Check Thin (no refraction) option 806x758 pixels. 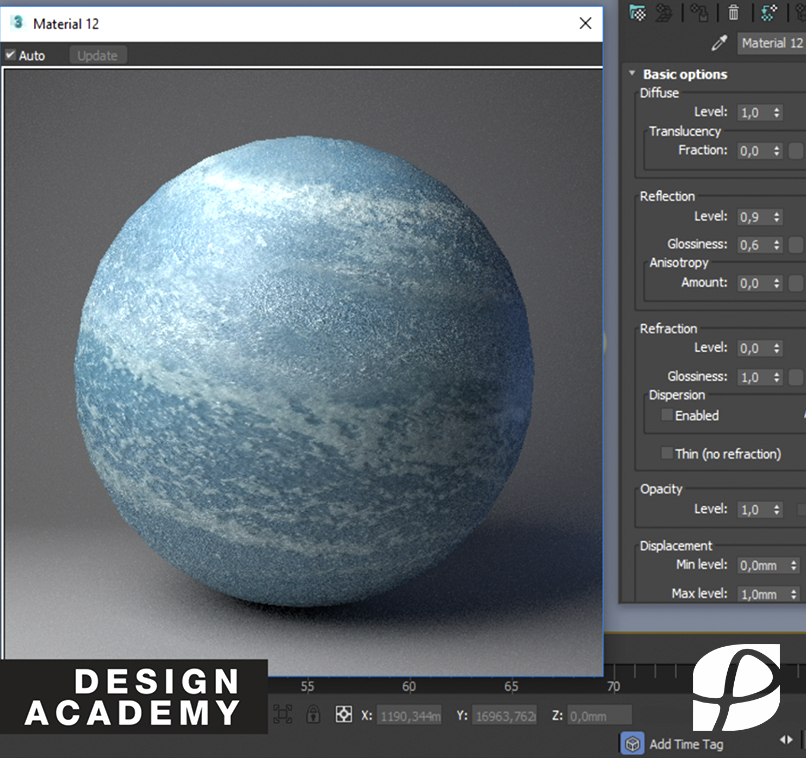click(667, 454)
